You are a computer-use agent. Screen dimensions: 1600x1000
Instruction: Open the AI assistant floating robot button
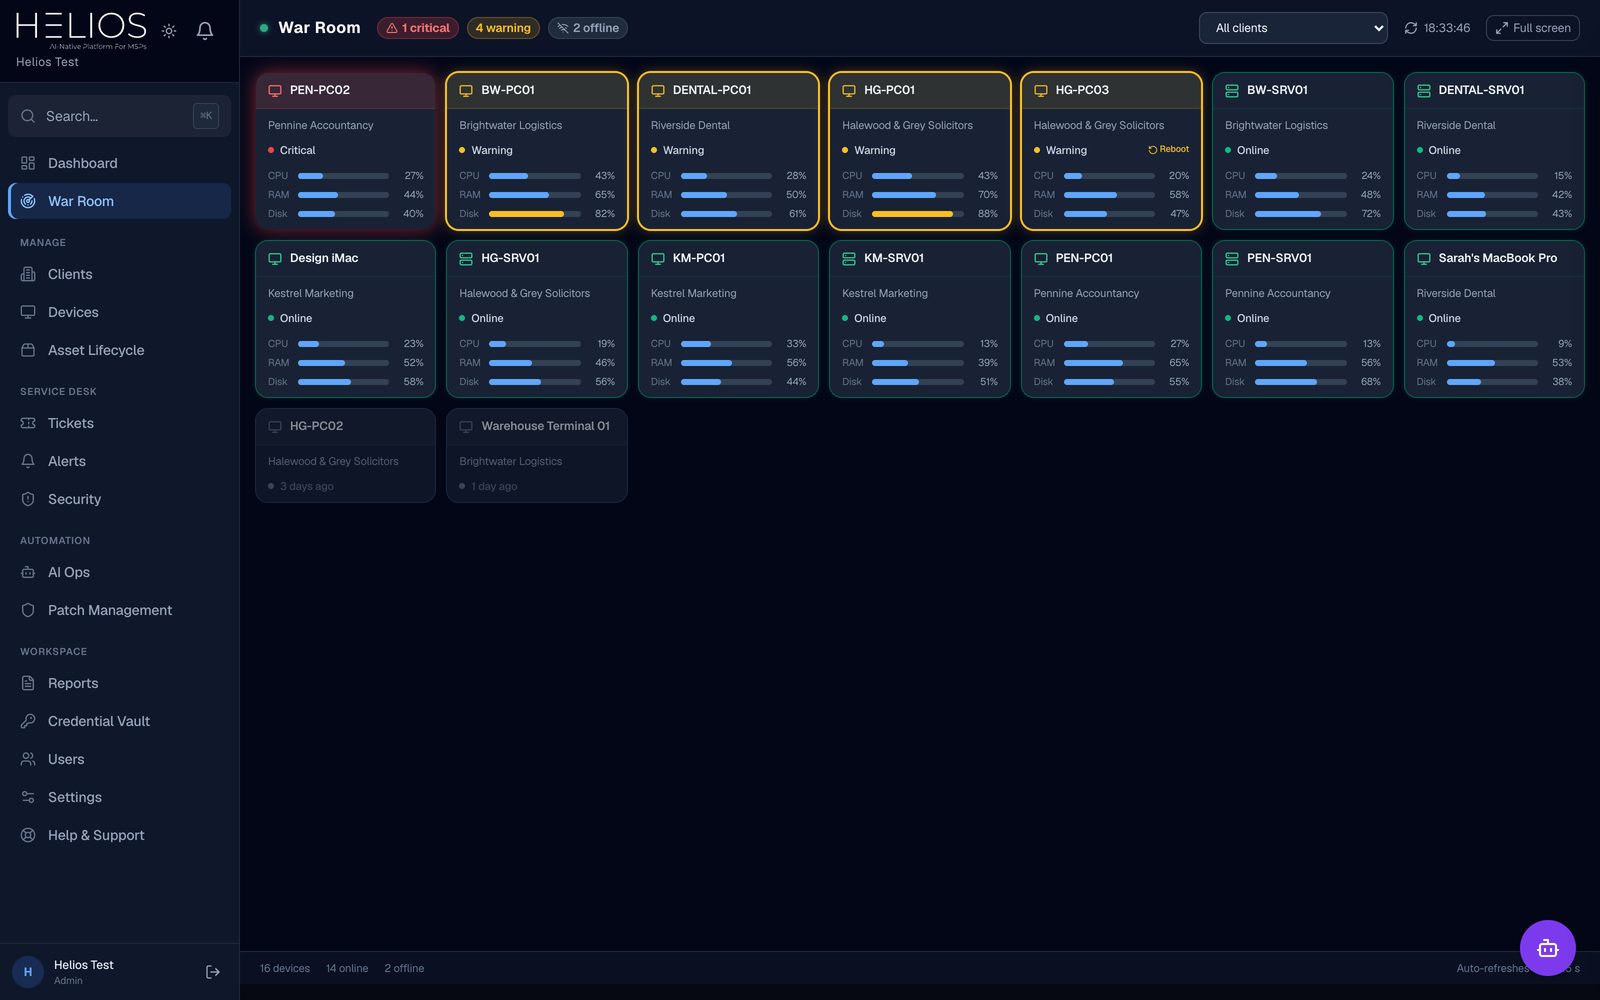pos(1548,948)
